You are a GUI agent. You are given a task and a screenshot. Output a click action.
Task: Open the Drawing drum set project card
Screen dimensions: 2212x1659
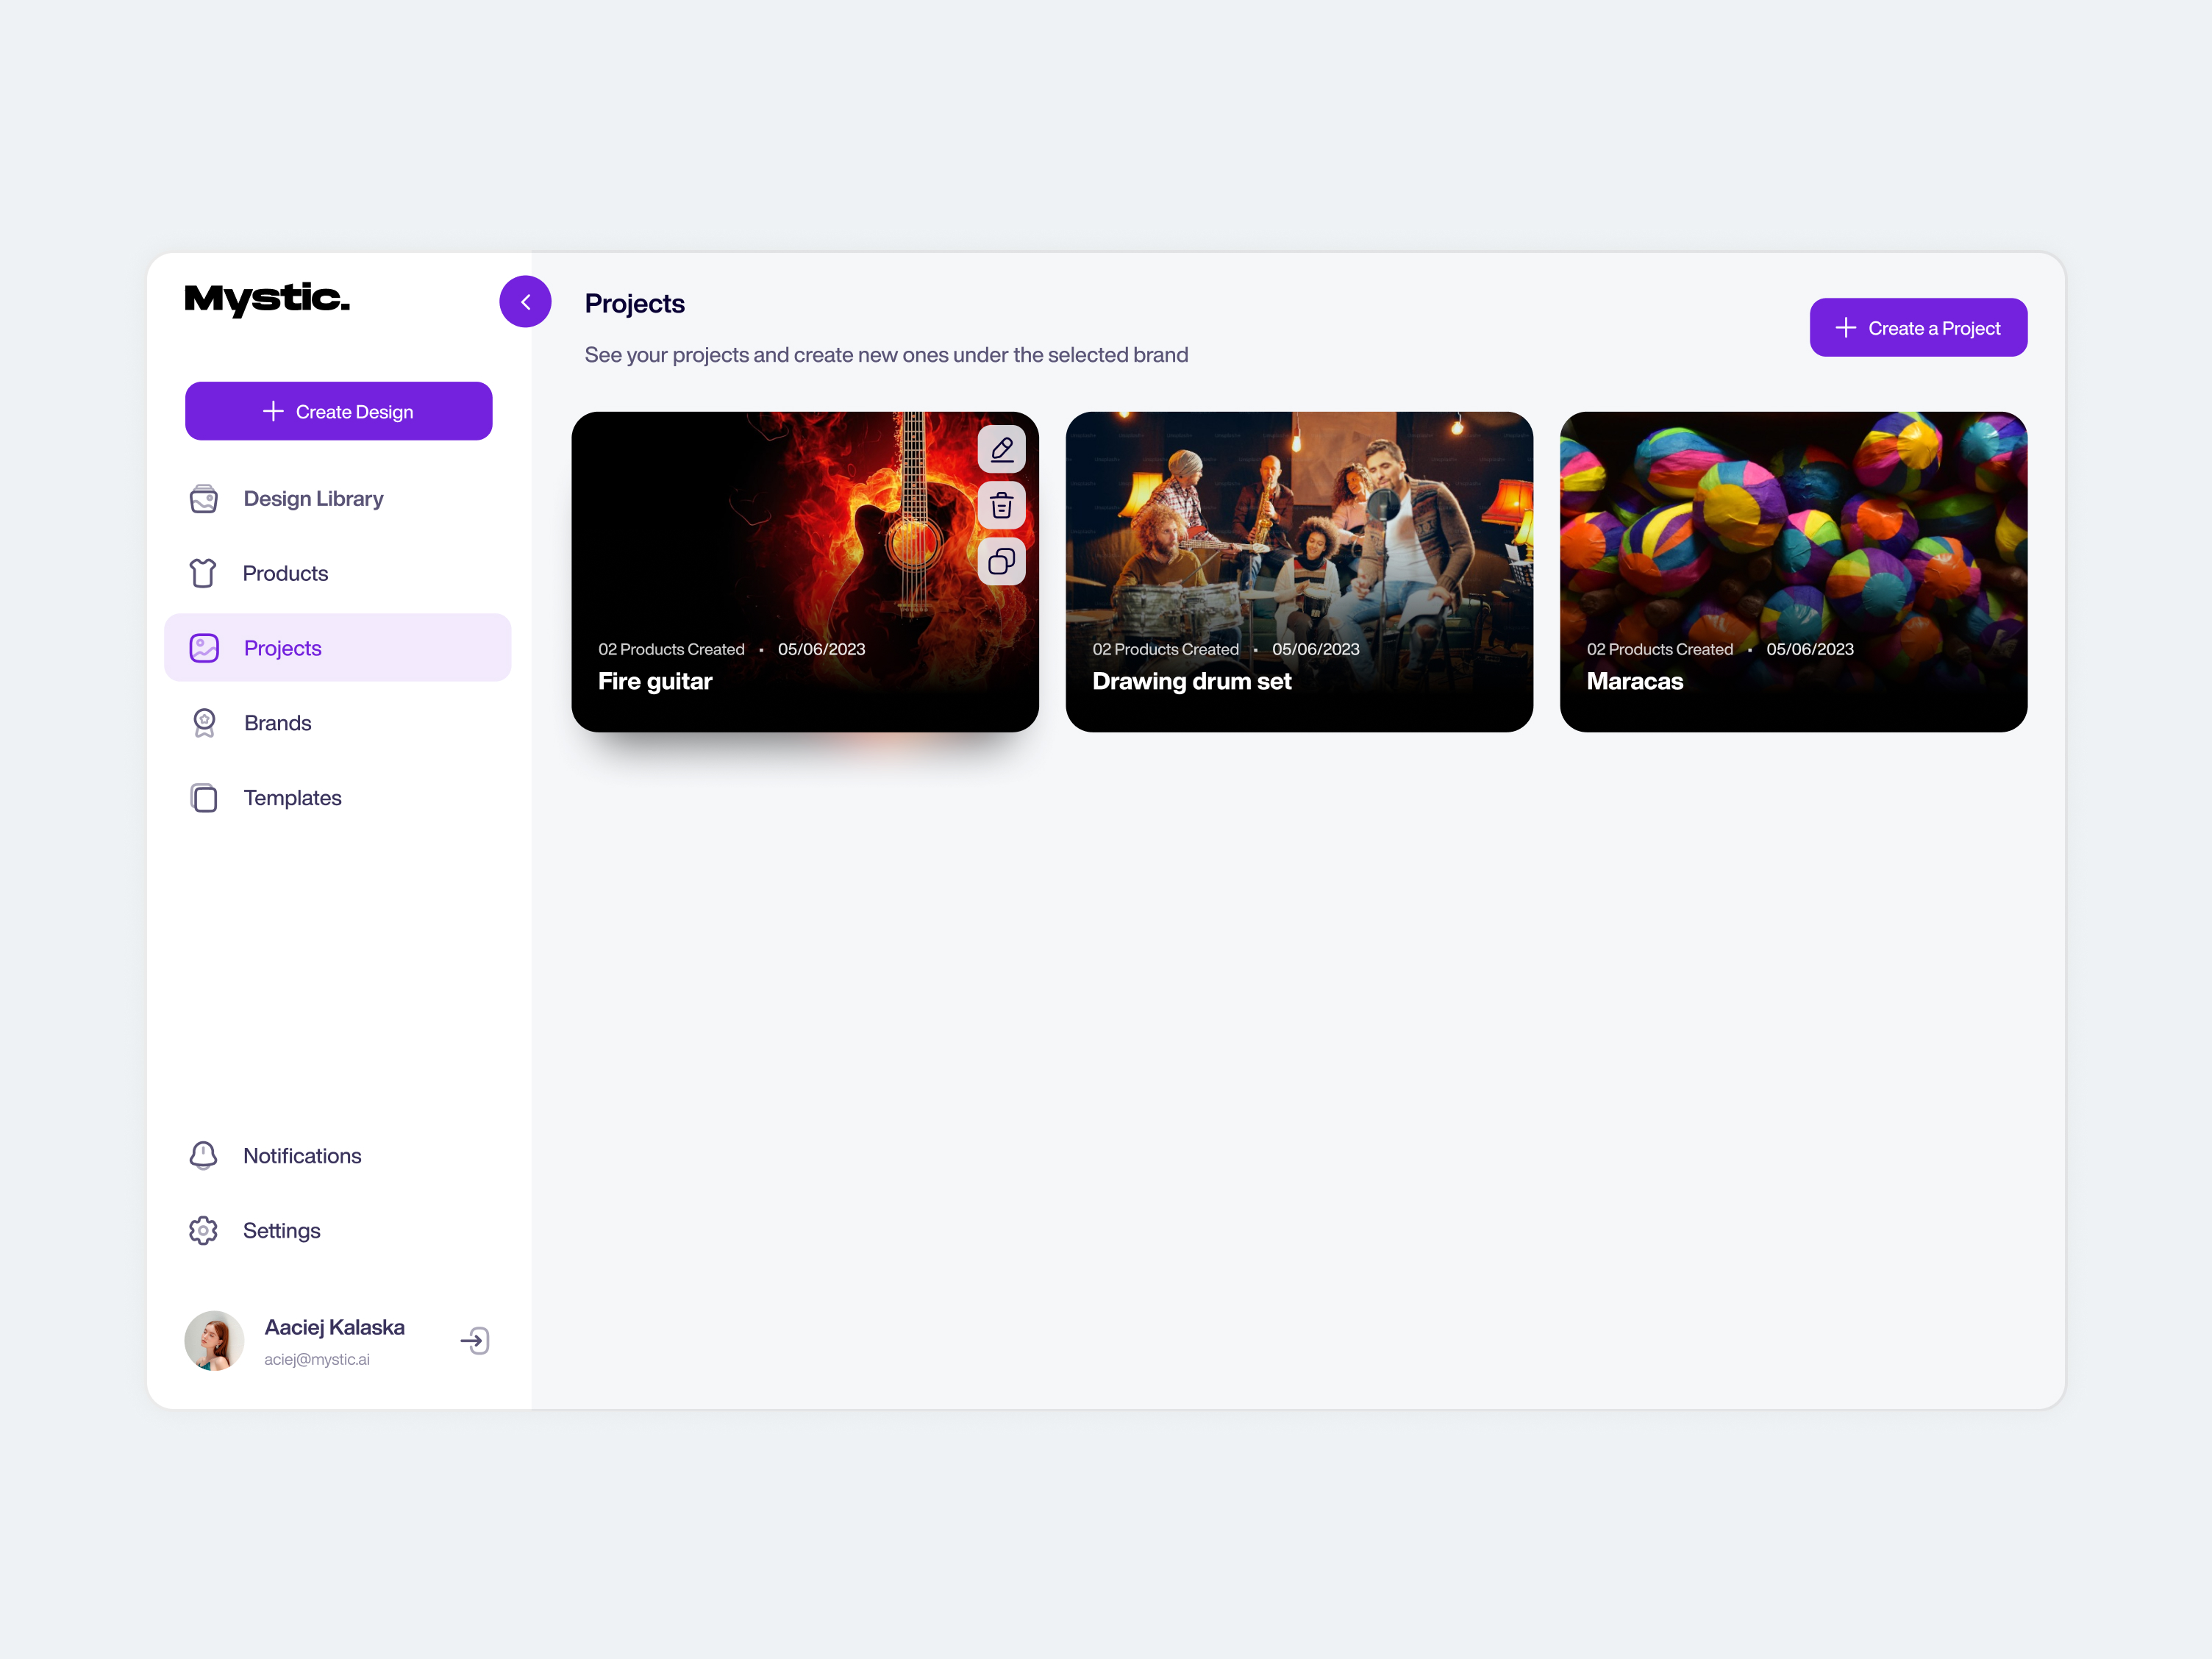click(1299, 572)
